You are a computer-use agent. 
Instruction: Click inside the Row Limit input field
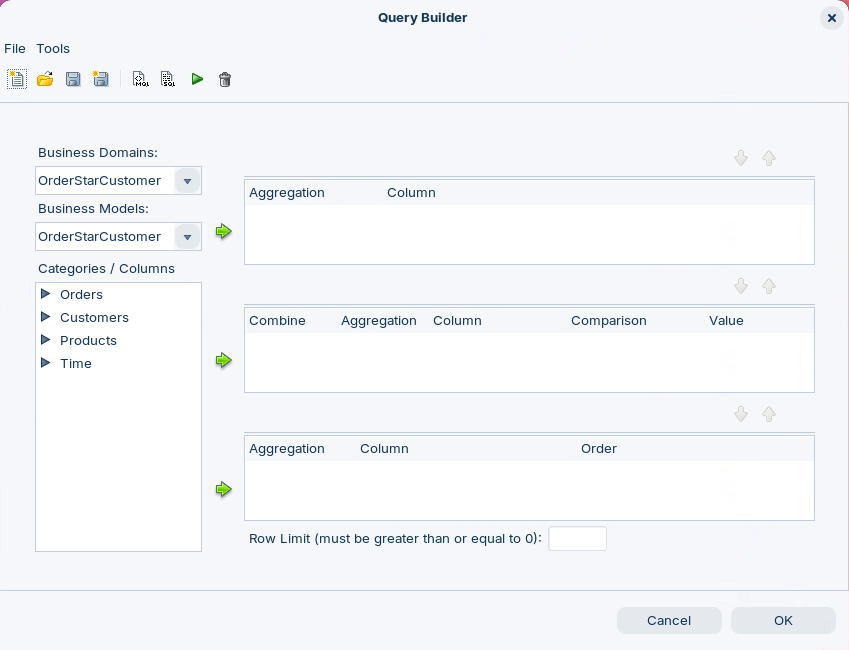577,539
